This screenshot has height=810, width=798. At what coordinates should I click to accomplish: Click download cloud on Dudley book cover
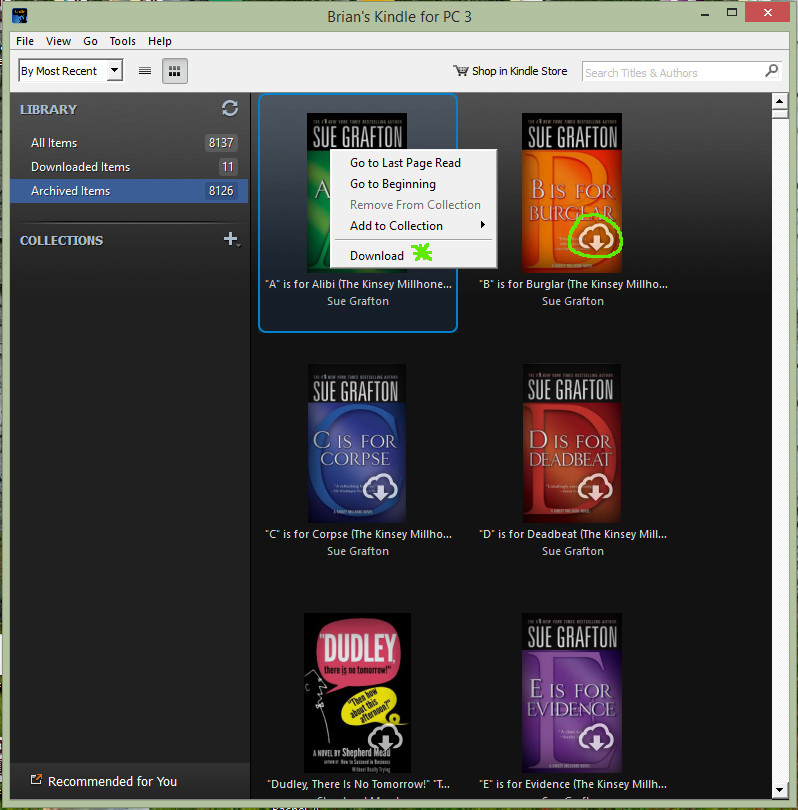385,736
